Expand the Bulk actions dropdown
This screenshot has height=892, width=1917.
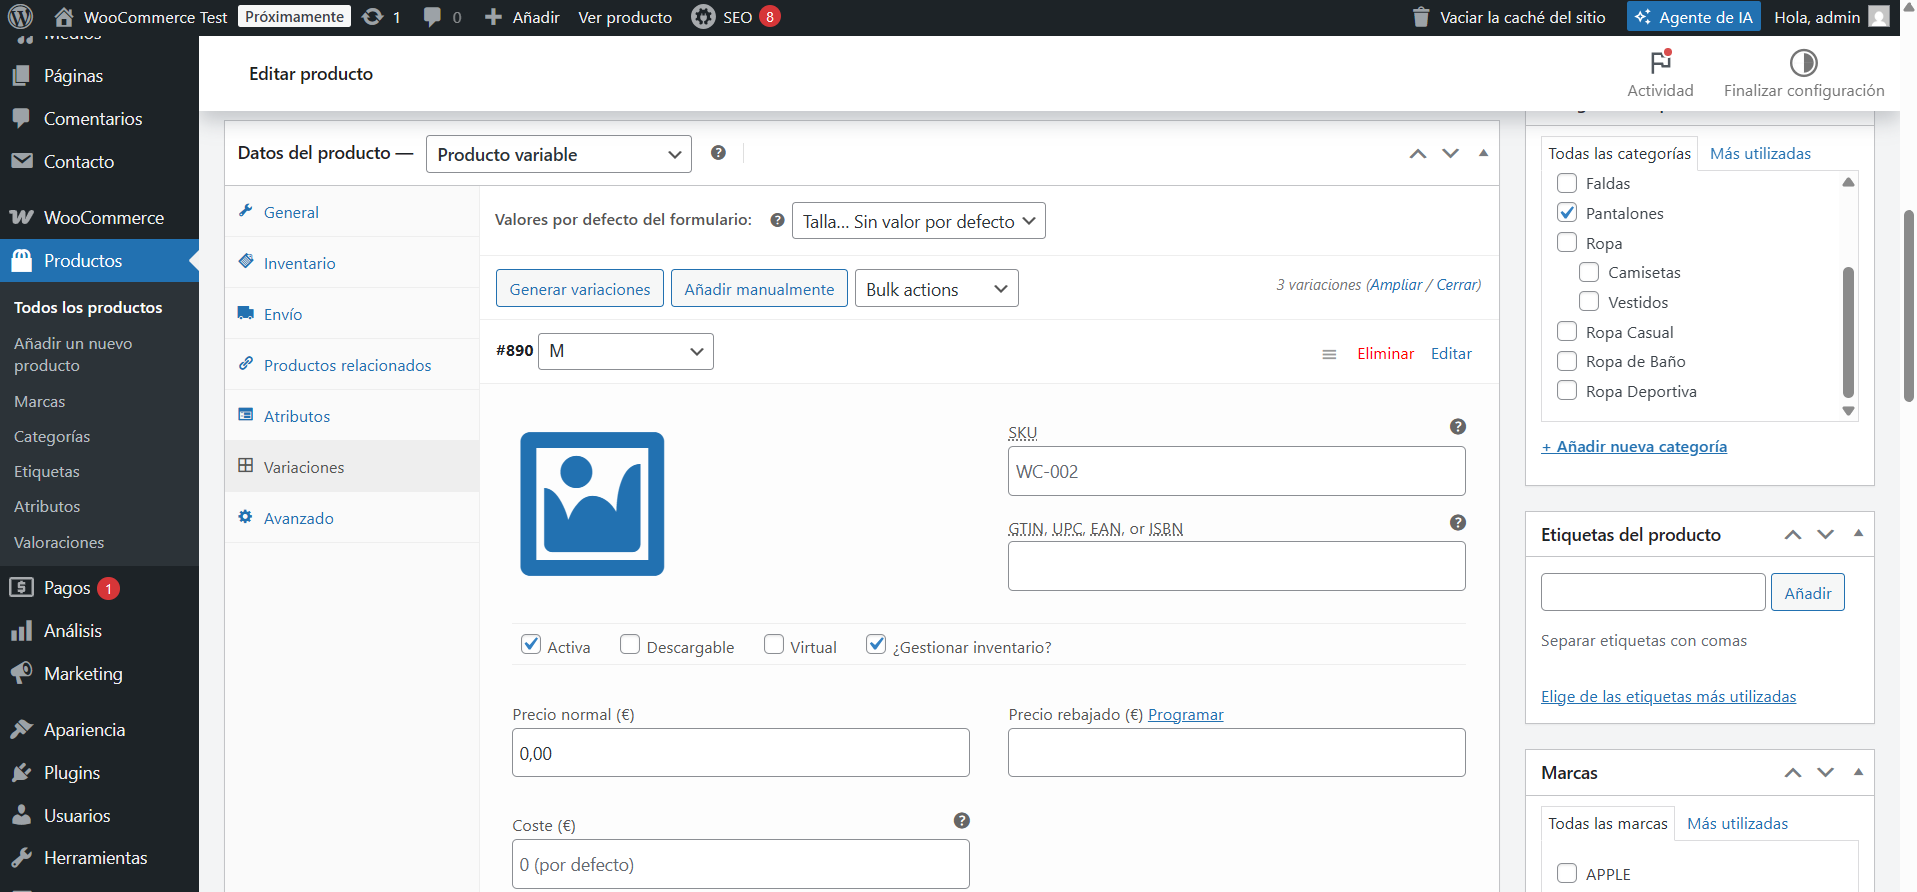pos(936,289)
